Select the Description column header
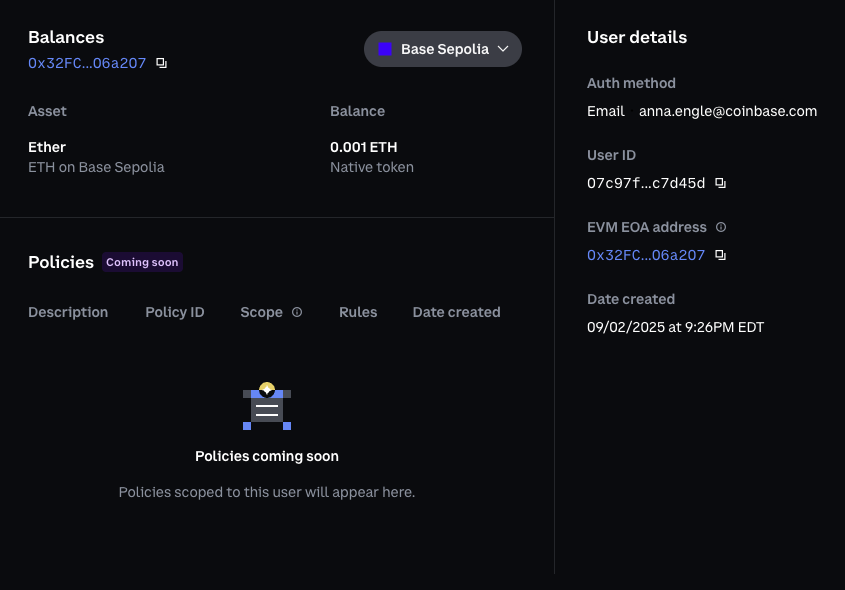 coord(68,312)
